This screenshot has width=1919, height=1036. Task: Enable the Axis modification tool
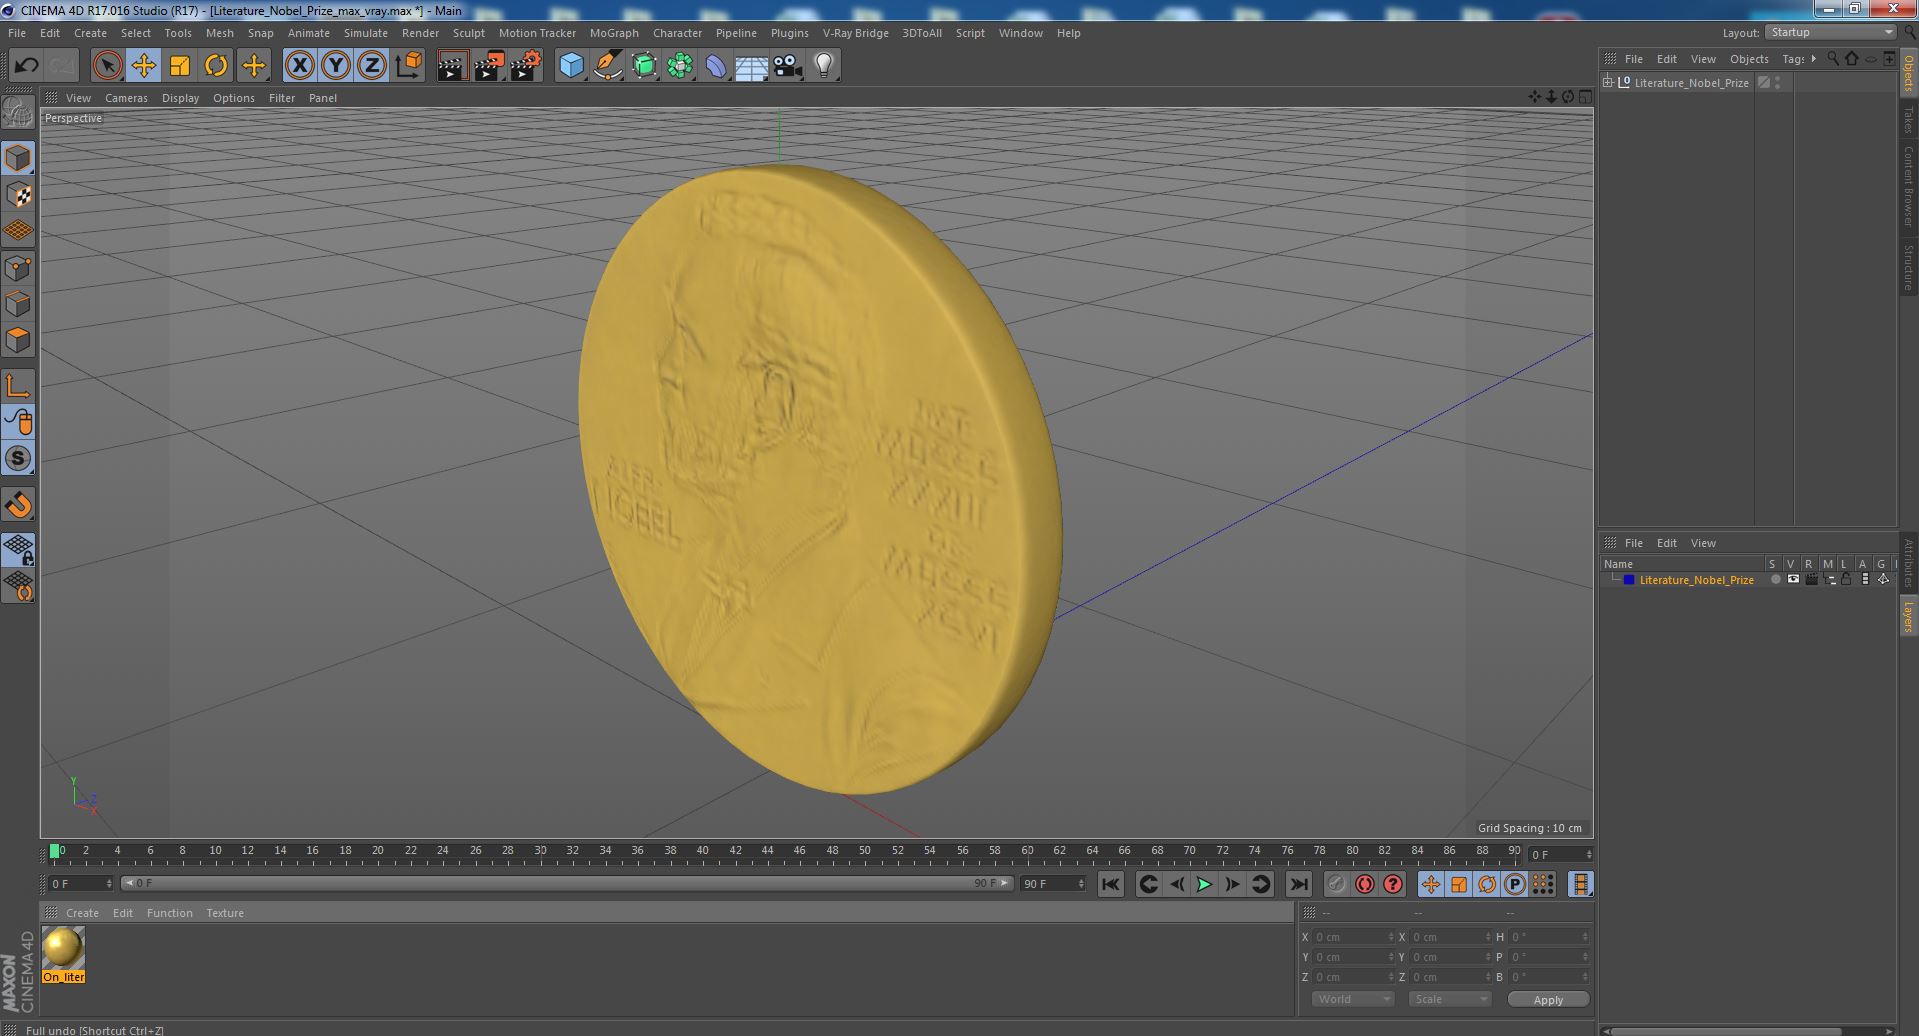coord(18,386)
